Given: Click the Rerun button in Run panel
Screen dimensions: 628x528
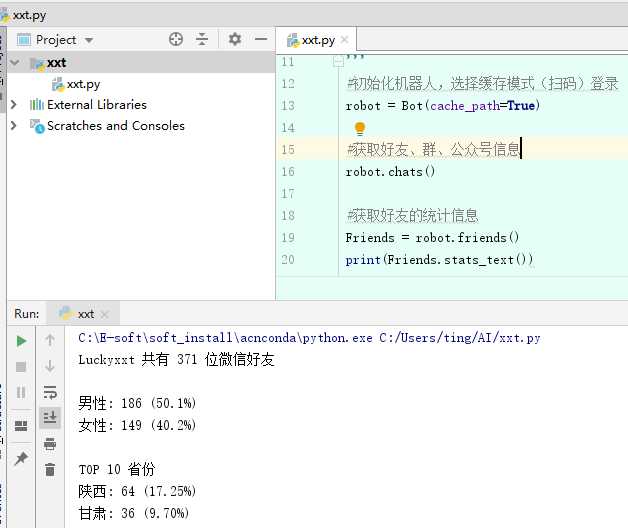Looking at the screenshot, I should 21,341.
